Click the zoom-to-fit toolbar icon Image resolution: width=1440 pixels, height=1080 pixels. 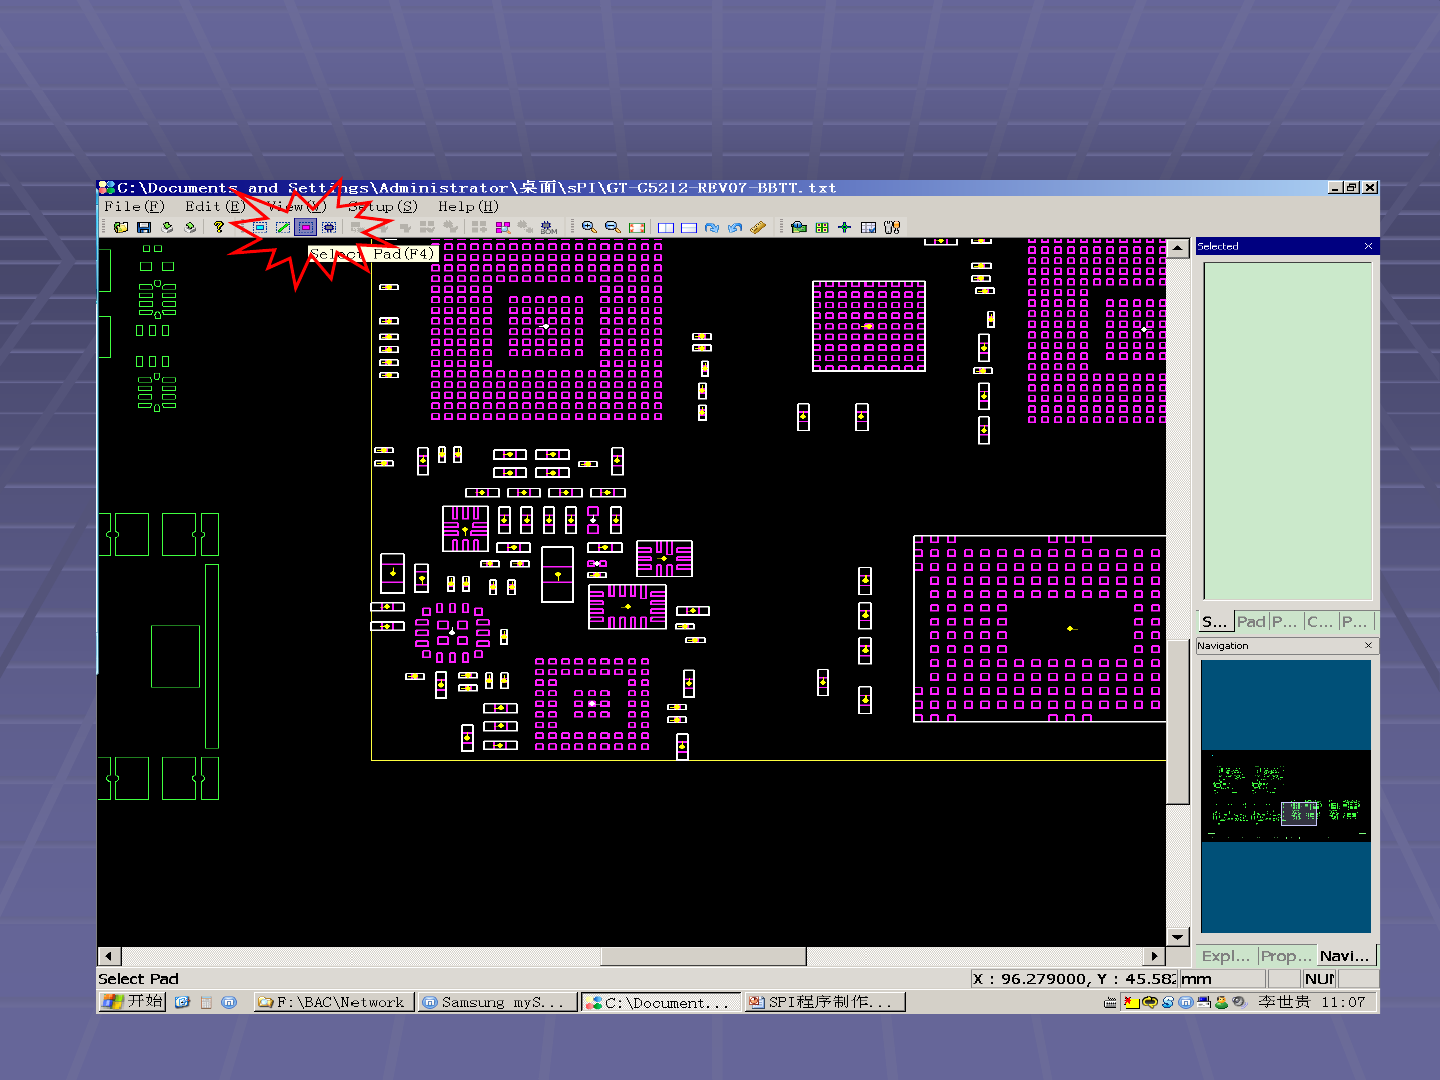coord(636,228)
